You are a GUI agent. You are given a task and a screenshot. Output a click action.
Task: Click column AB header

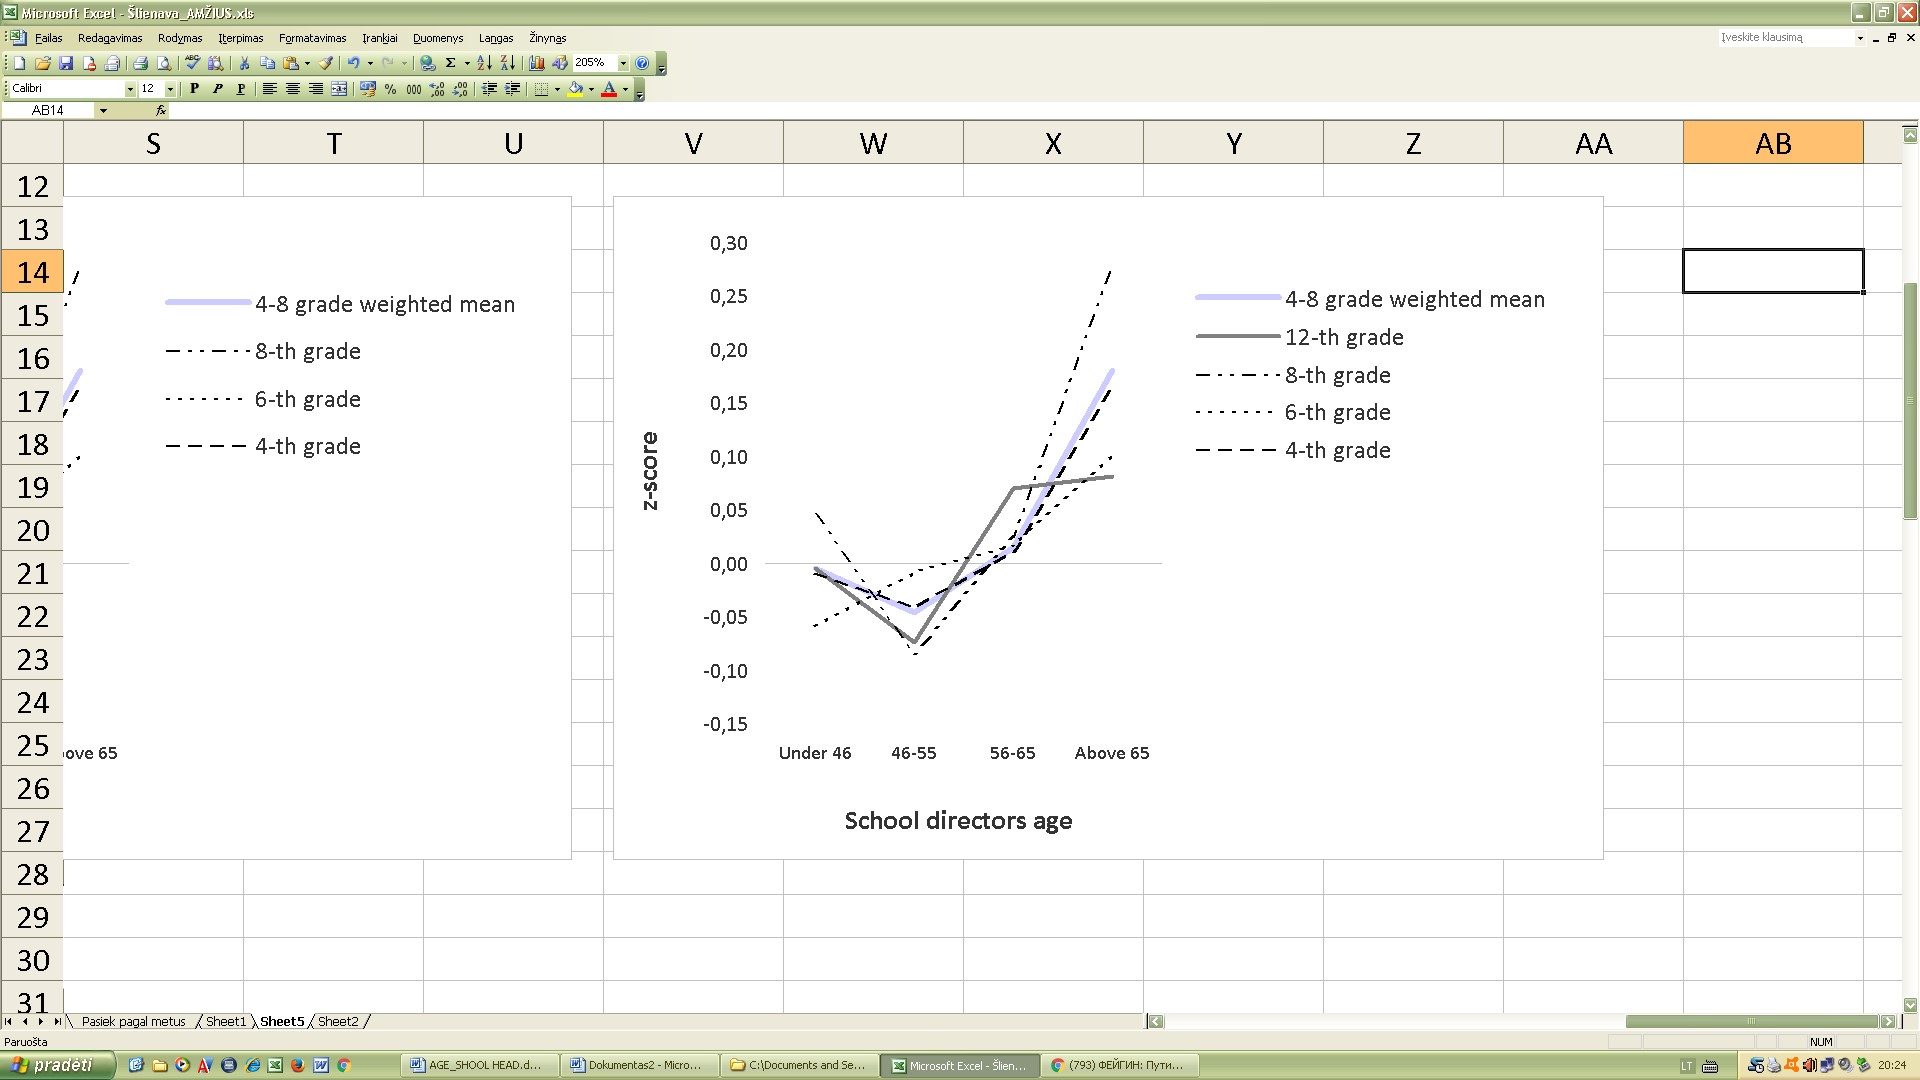[x=1773, y=143]
